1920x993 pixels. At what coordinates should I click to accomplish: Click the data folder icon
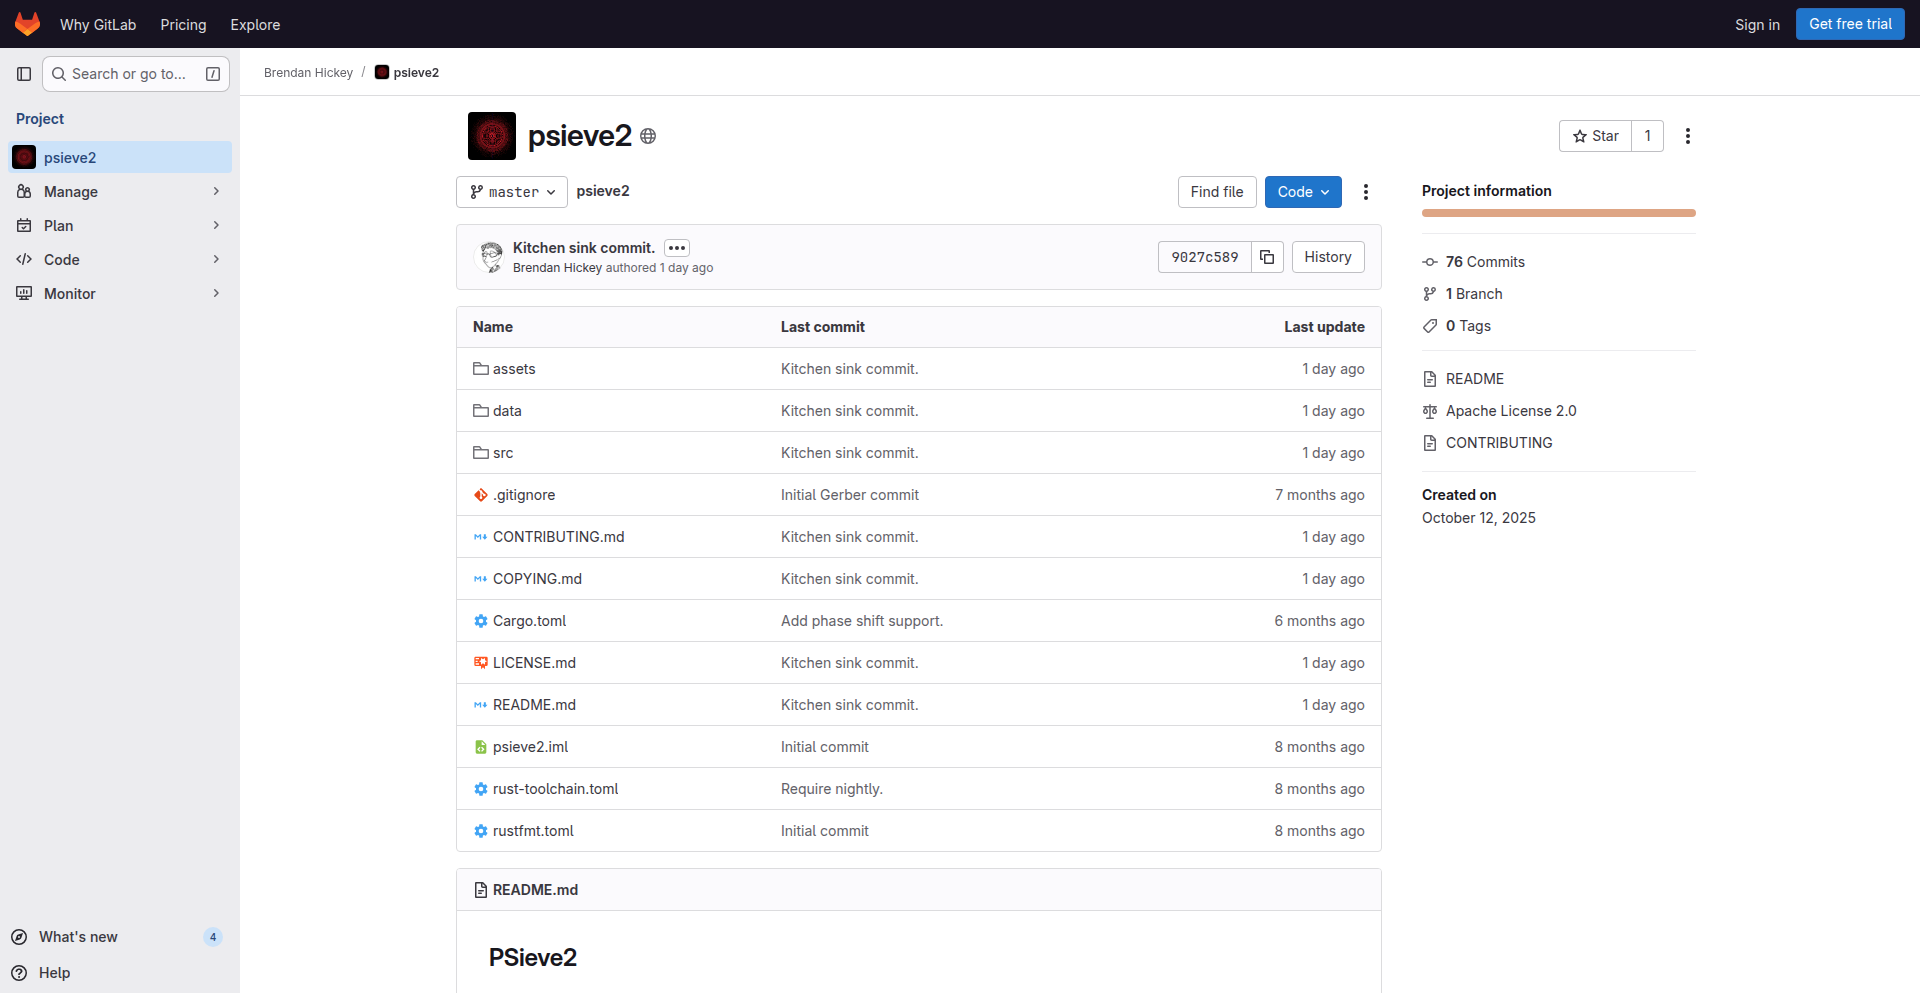click(481, 411)
